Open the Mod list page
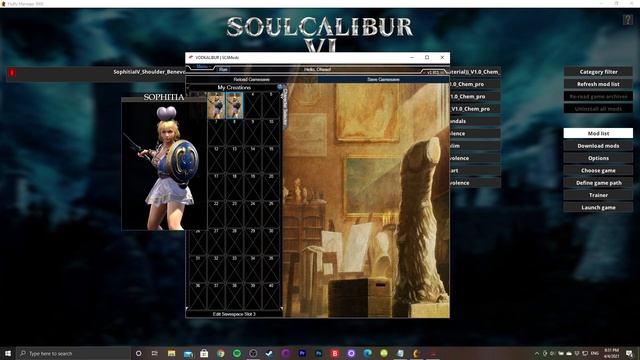Screen dimensions: 640x360 click(x=598, y=133)
